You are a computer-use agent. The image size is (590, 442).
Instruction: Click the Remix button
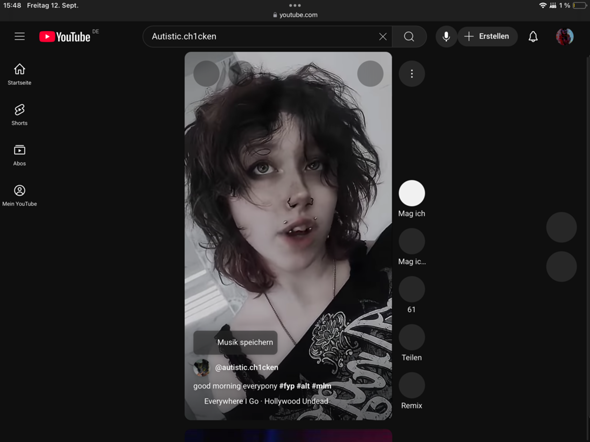point(412,386)
